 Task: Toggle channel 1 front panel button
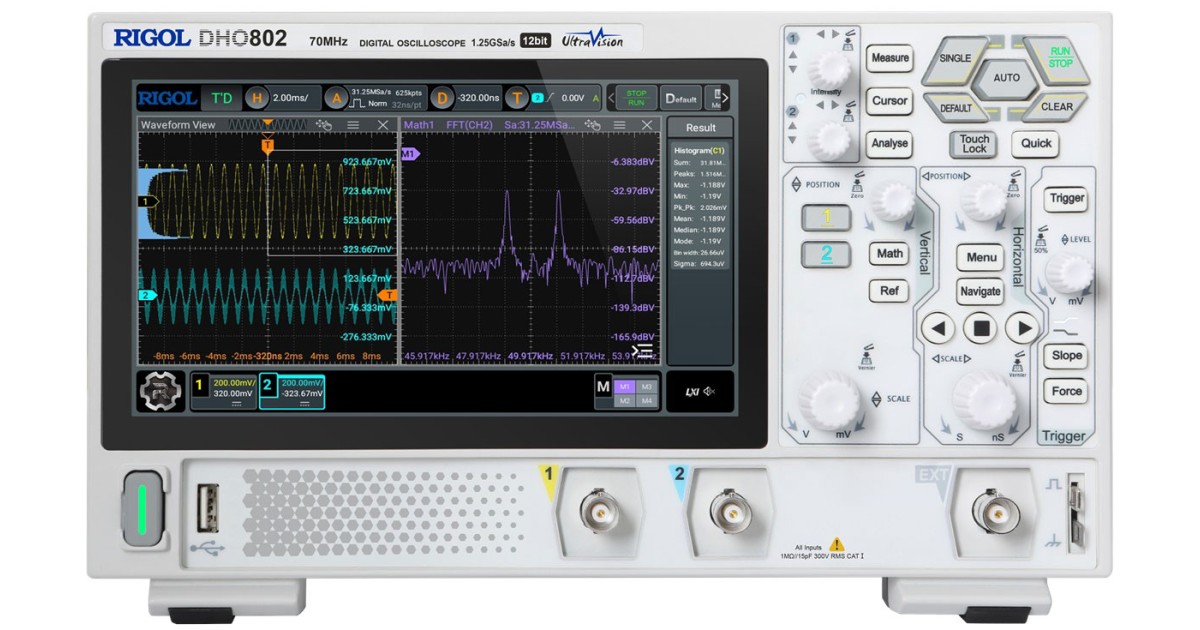[826, 218]
